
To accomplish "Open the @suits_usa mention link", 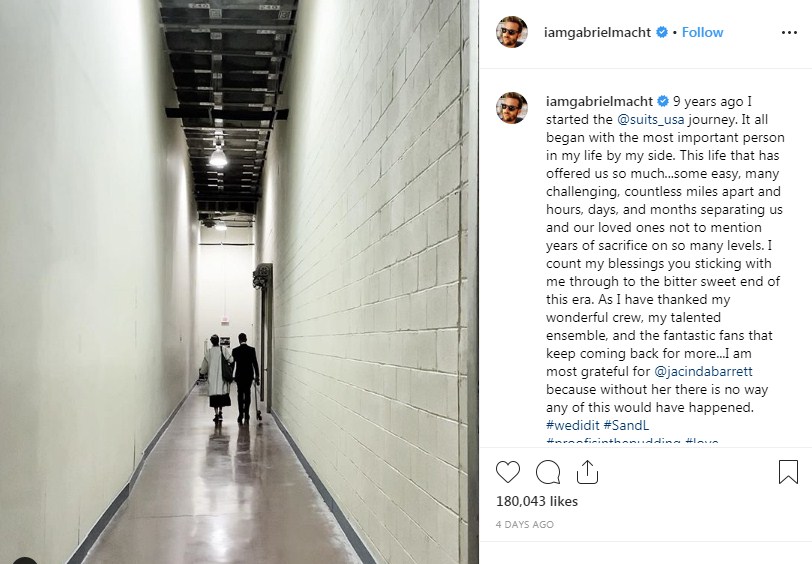I will point(650,120).
